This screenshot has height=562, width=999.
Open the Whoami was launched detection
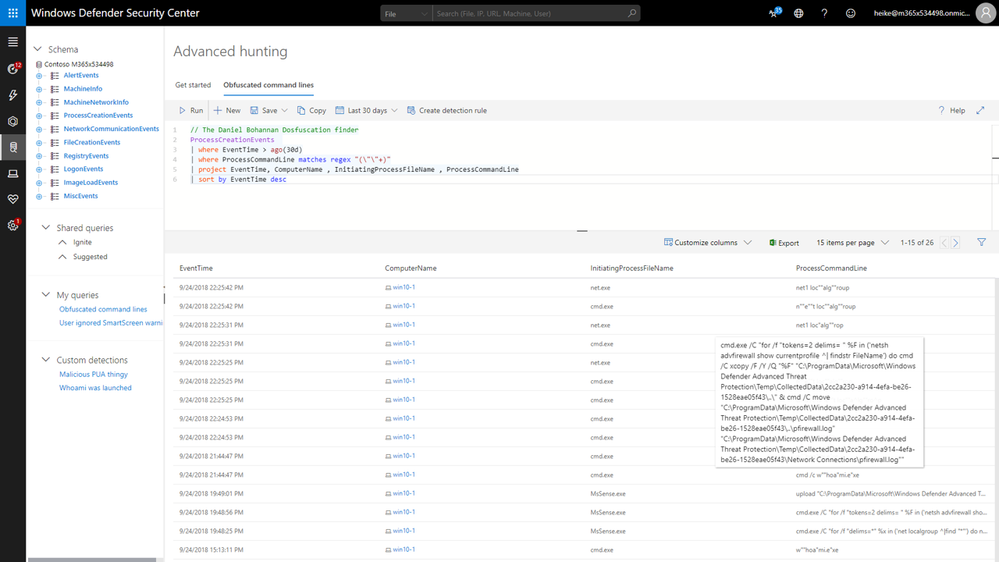tap(96, 387)
